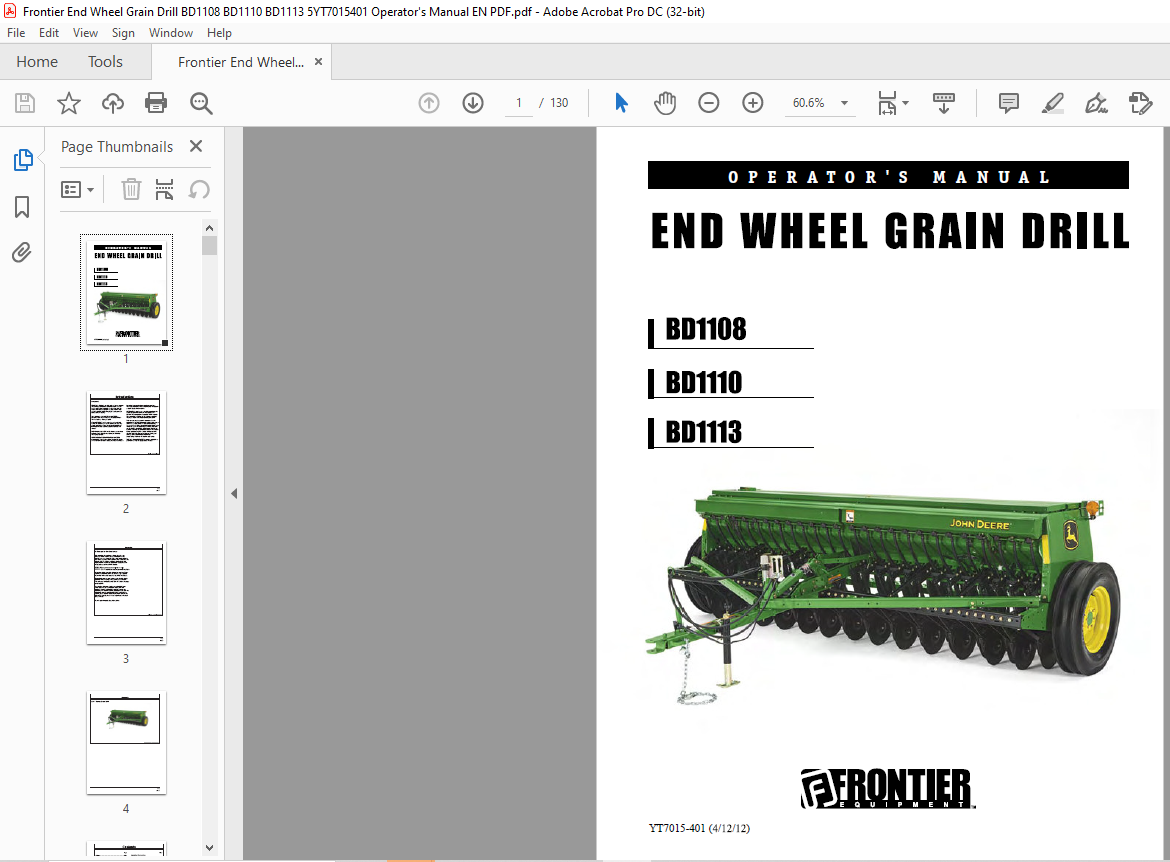Screen dimensions: 1170x862
Task: Select page 2 thumbnail
Action: (x=126, y=443)
